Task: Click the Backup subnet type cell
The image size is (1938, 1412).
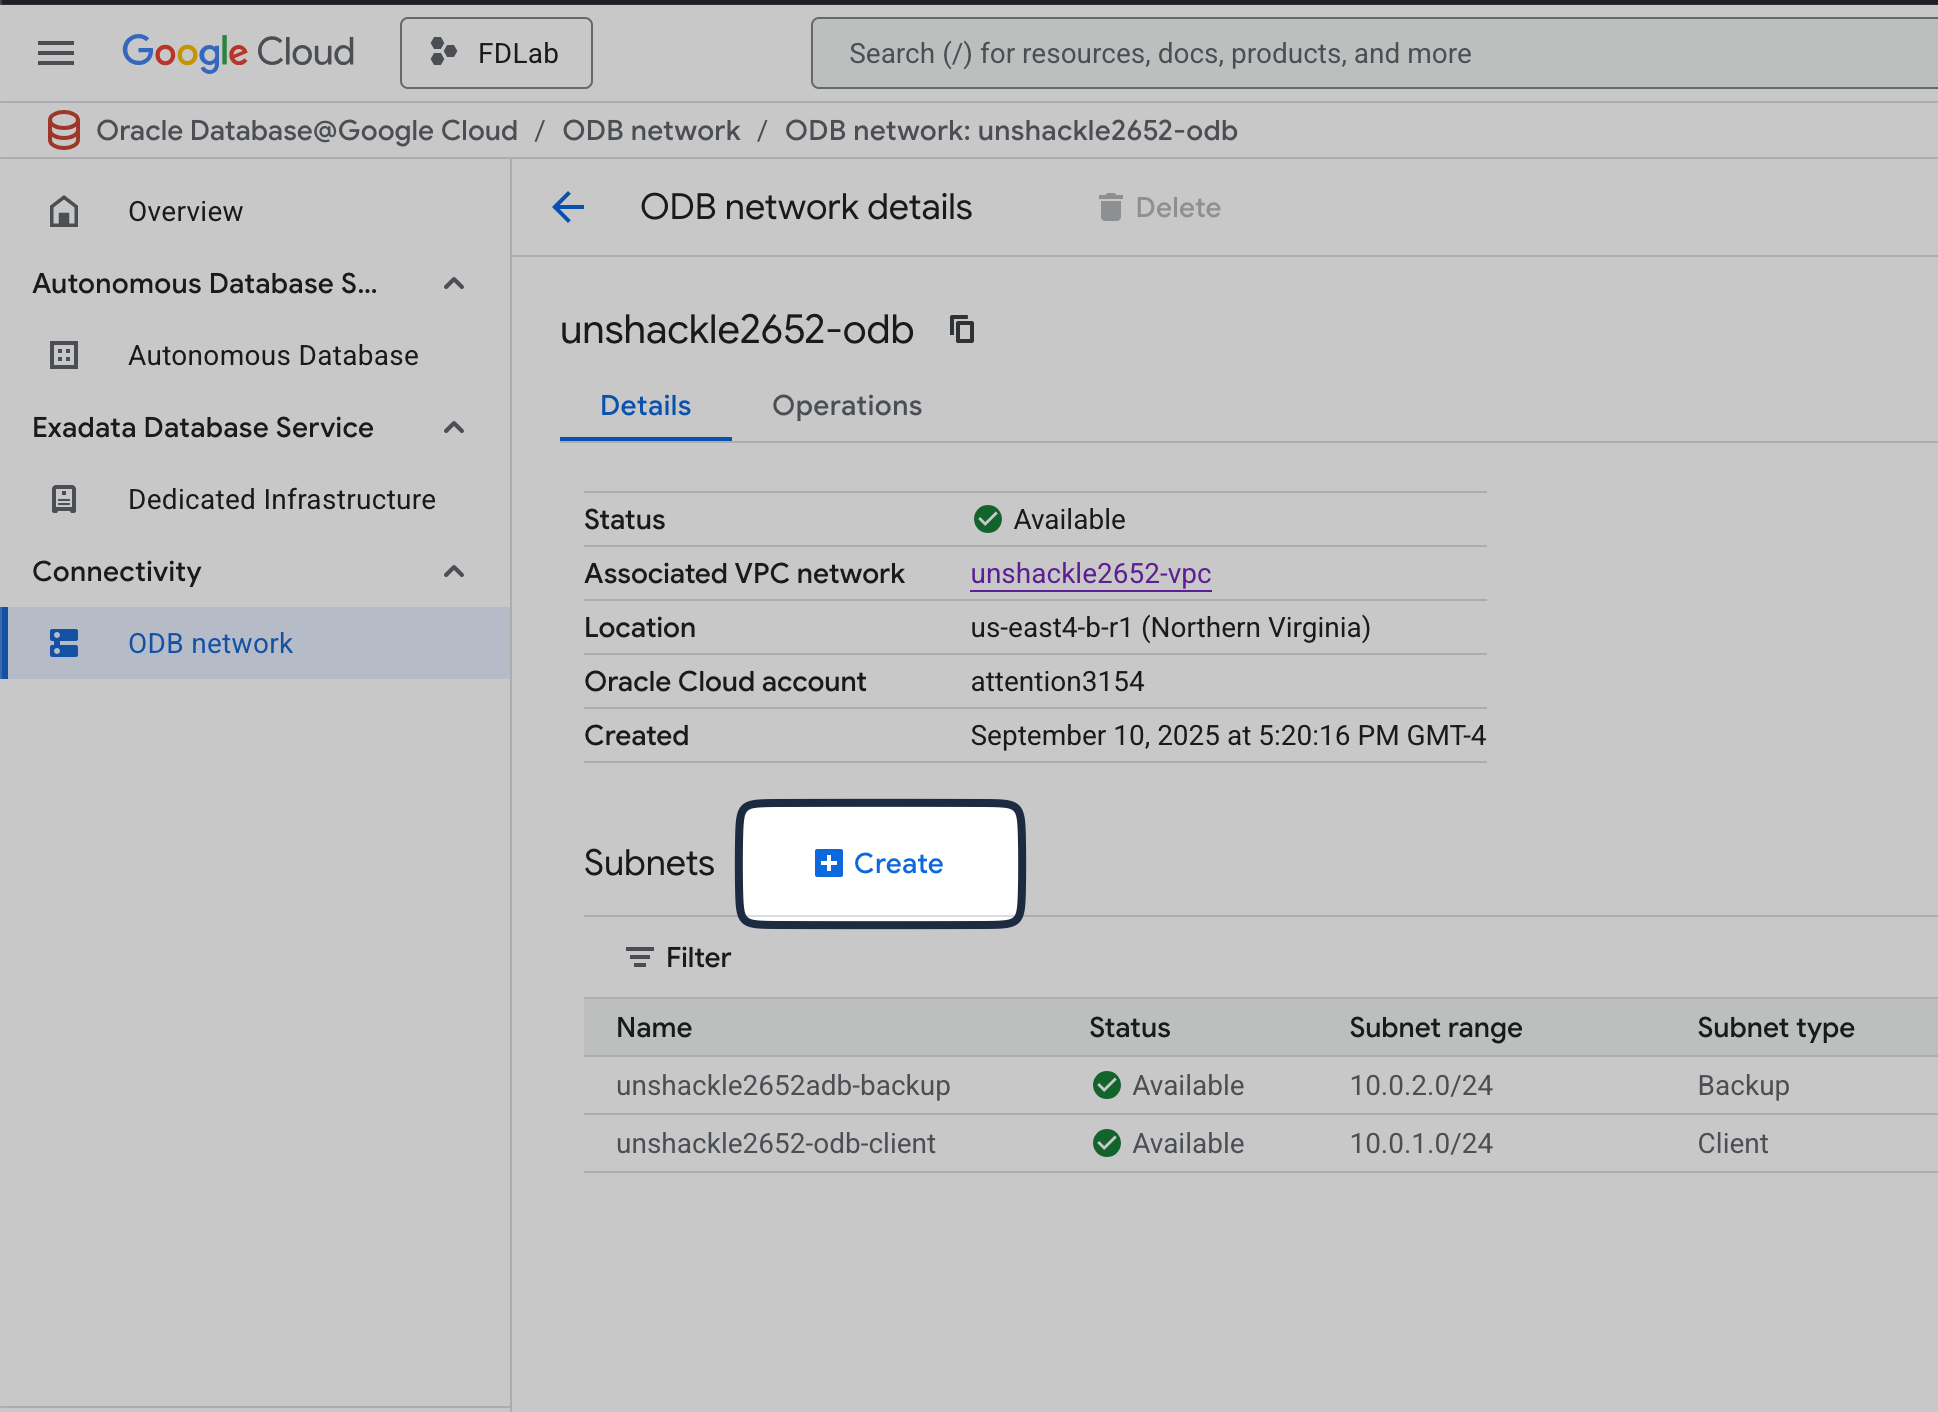Action: [x=1743, y=1085]
